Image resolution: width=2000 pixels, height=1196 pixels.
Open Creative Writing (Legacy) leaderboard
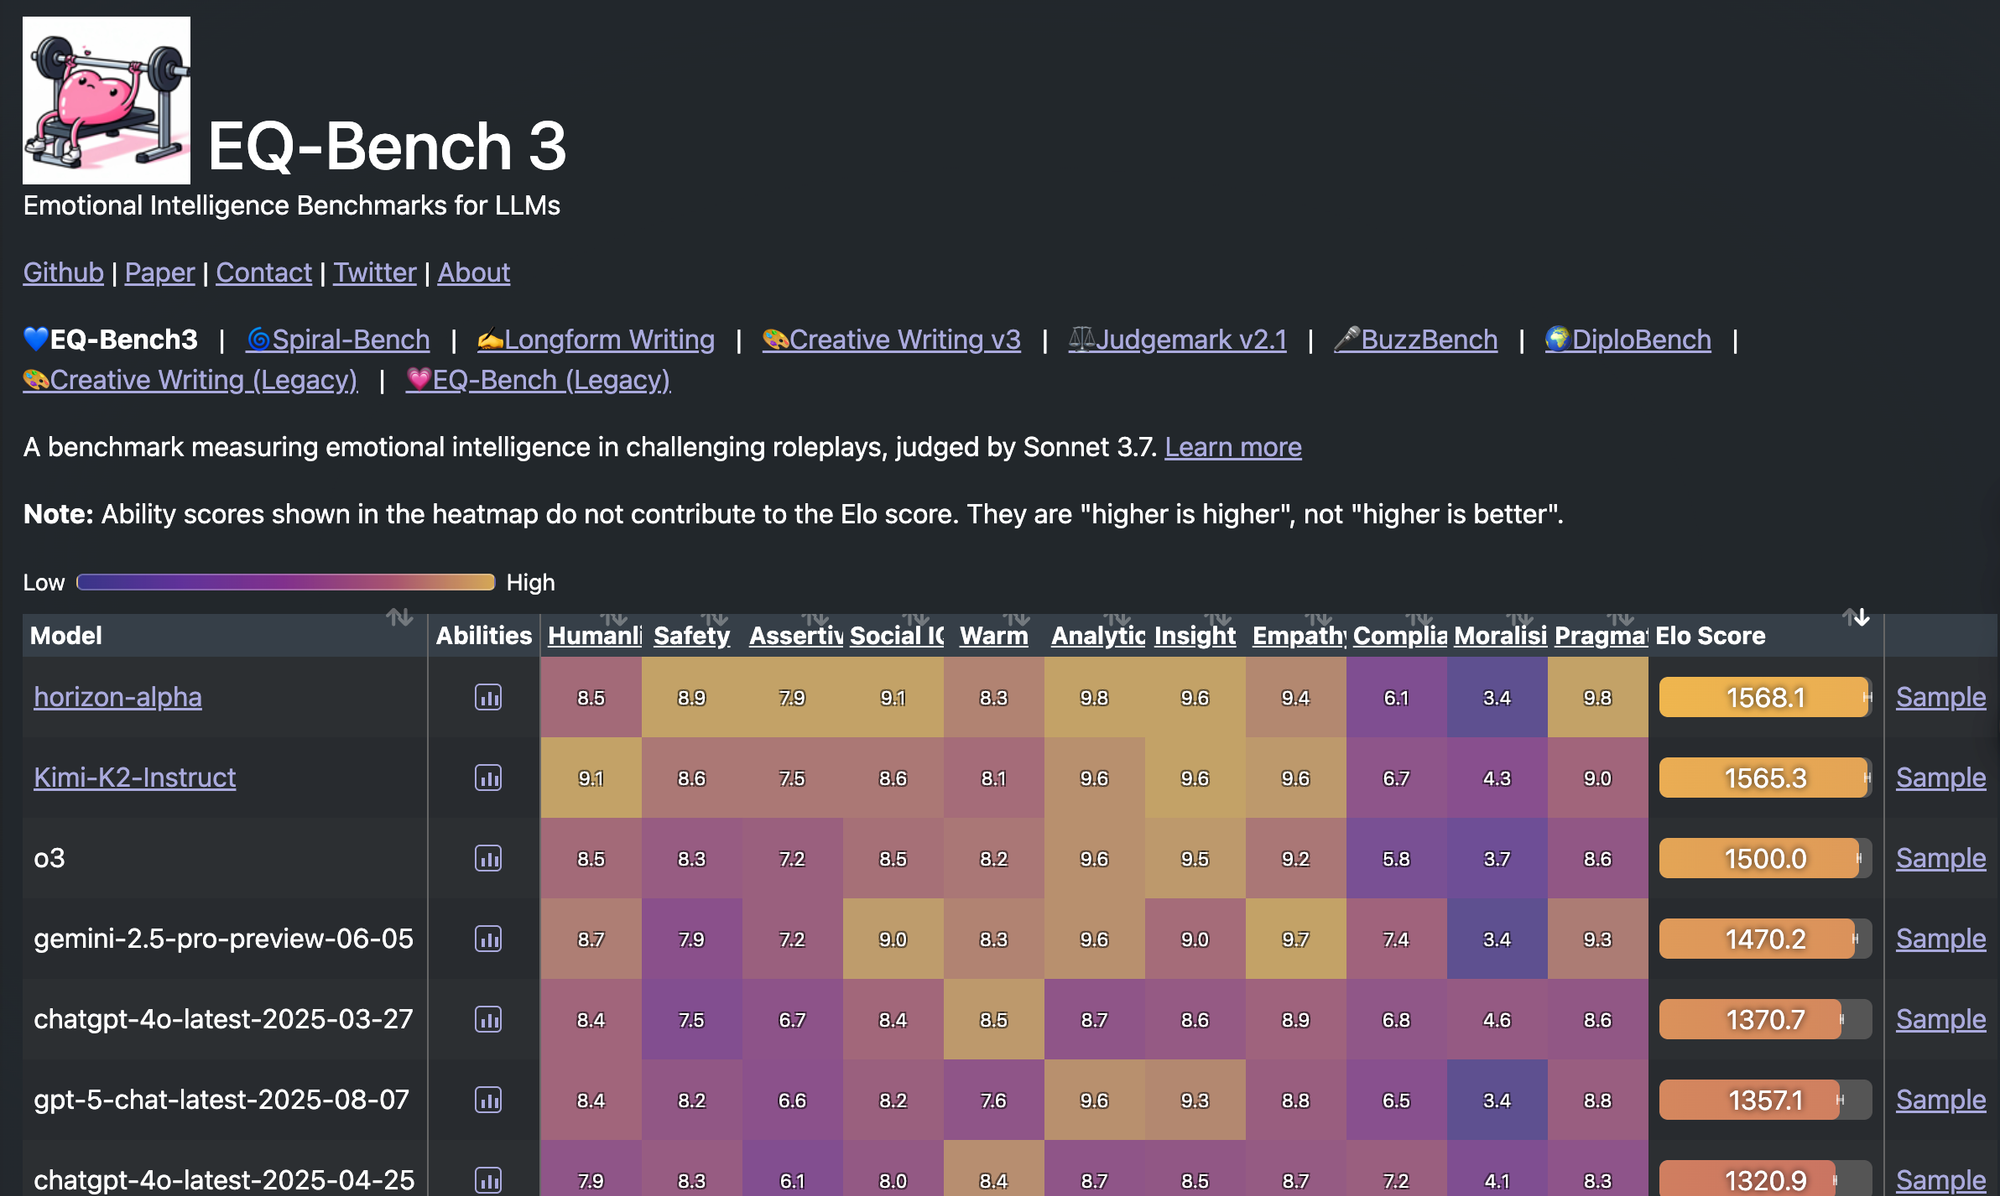tap(190, 380)
